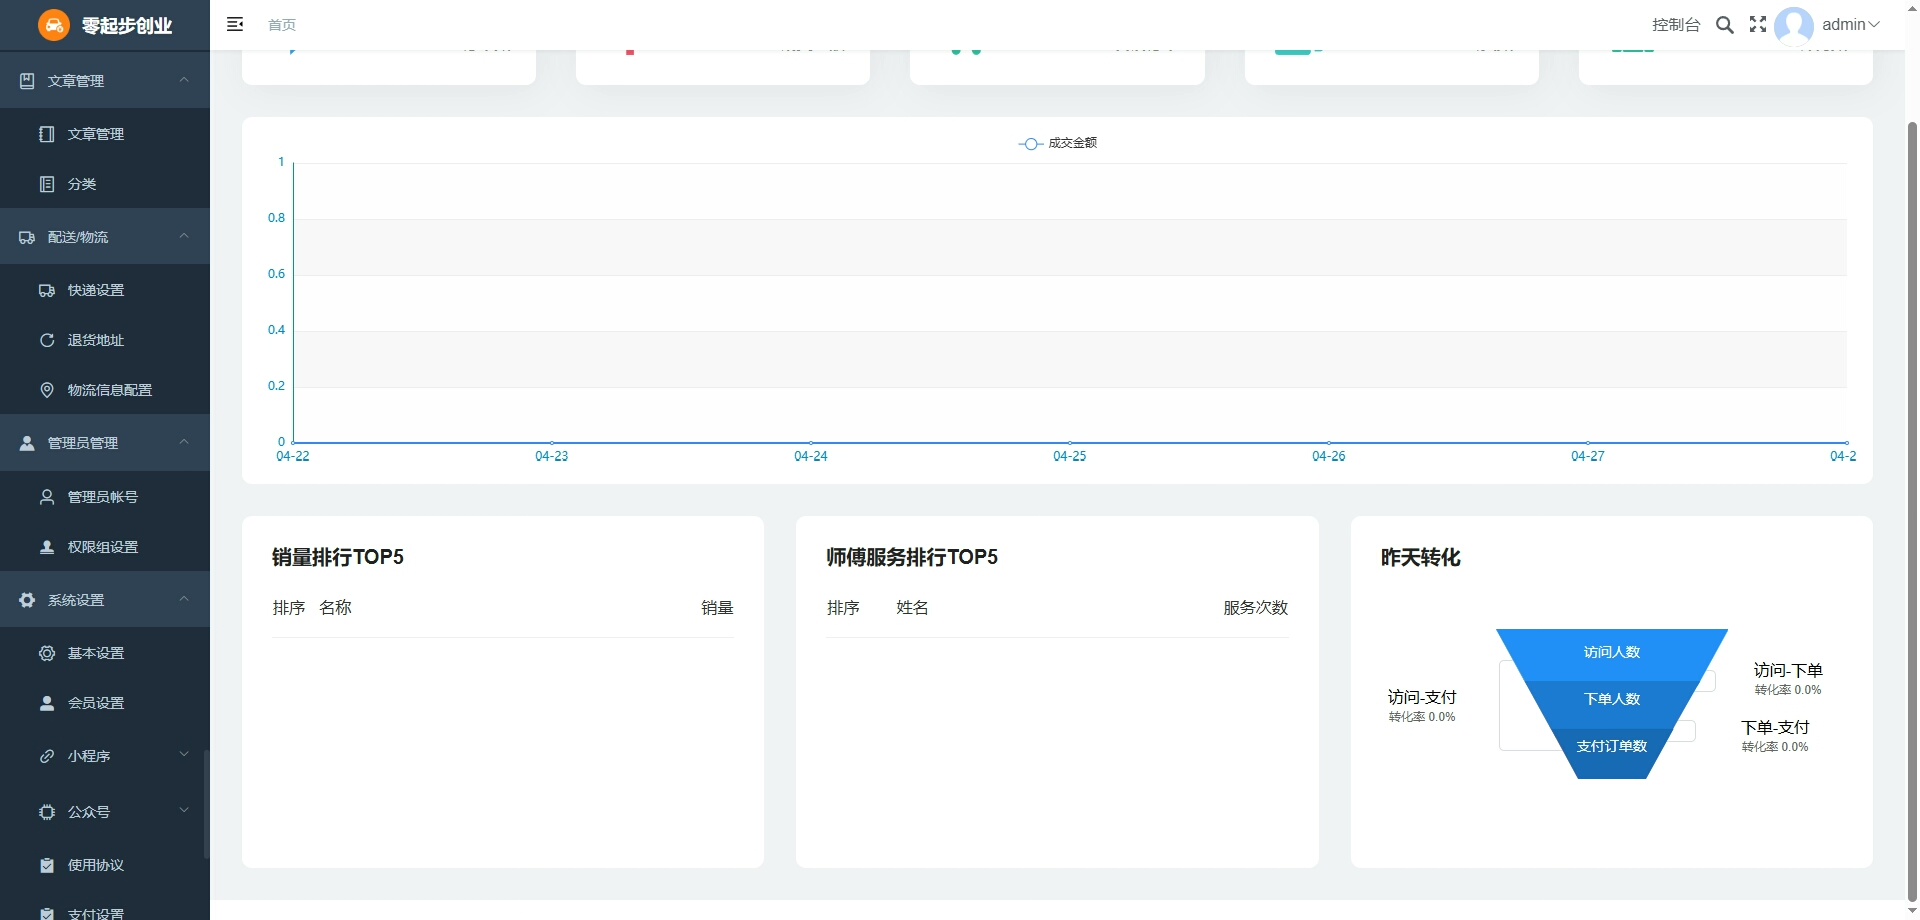The width and height of the screenshot is (1920, 920).
Task: Expand the 小程序 submenu
Action: (x=105, y=756)
